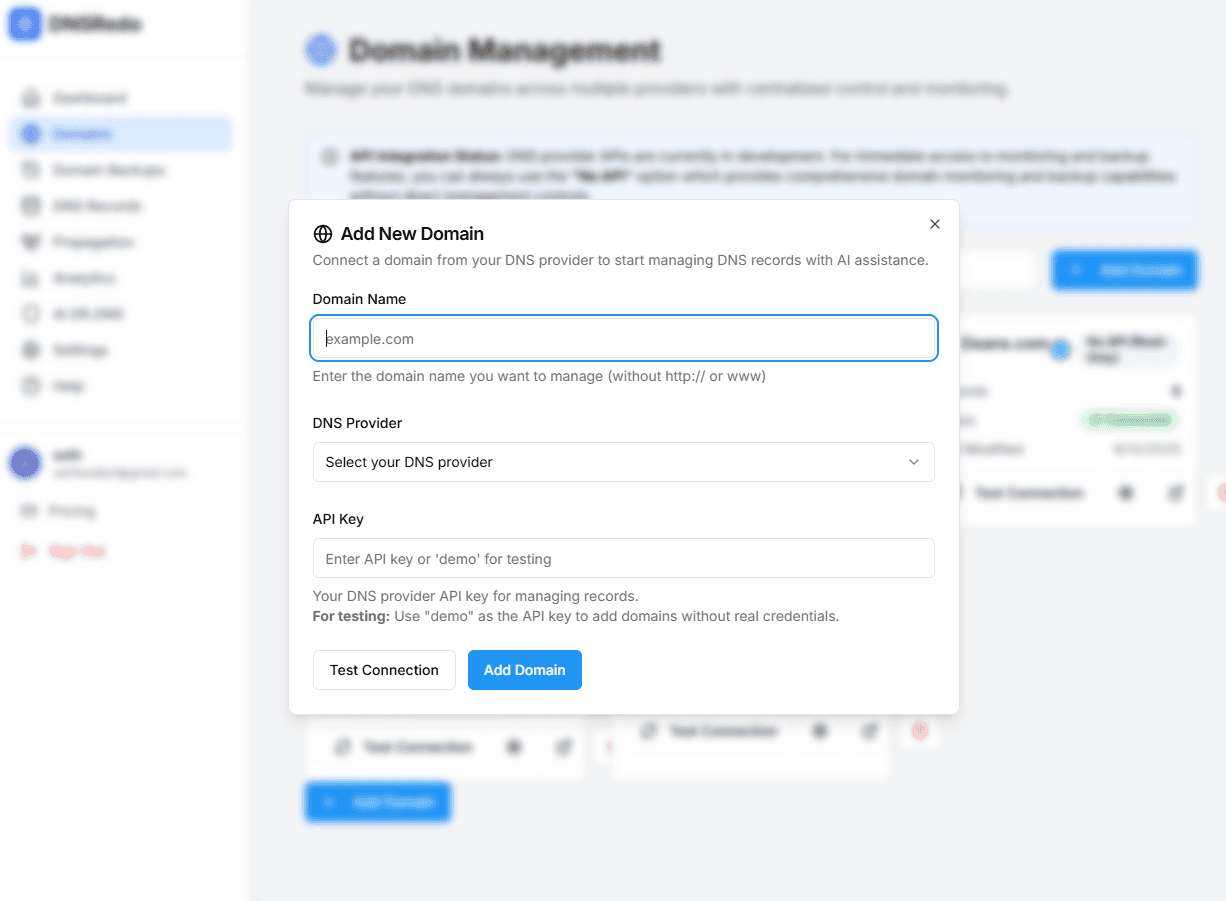Click the blurred Add Domain button at top right
The image size is (1226, 901).
point(1125,270)
